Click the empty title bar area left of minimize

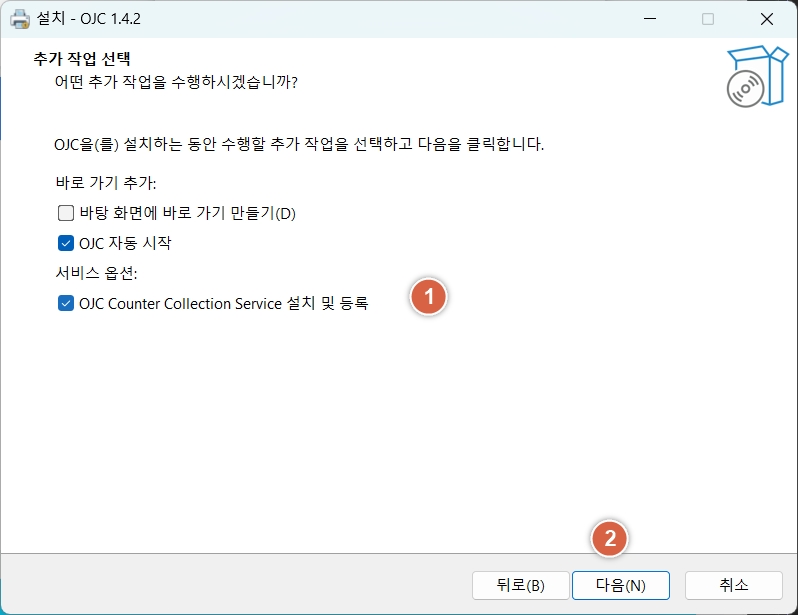400,19
